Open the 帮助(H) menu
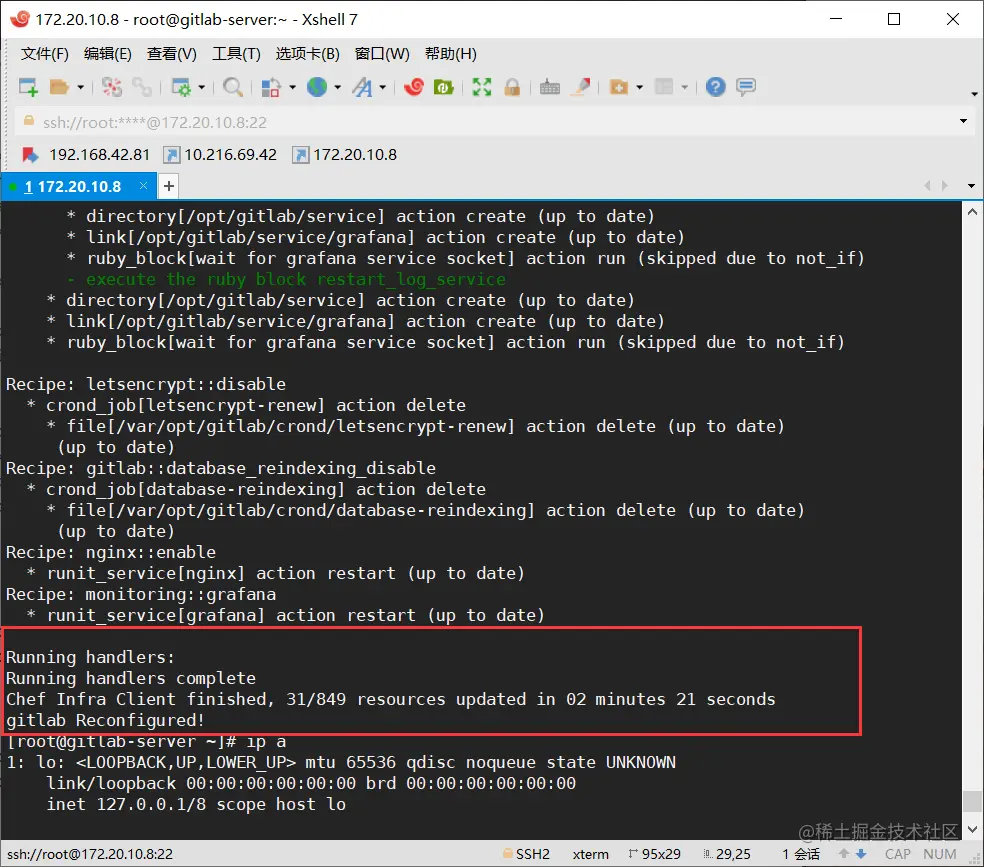 click(451, 54)
